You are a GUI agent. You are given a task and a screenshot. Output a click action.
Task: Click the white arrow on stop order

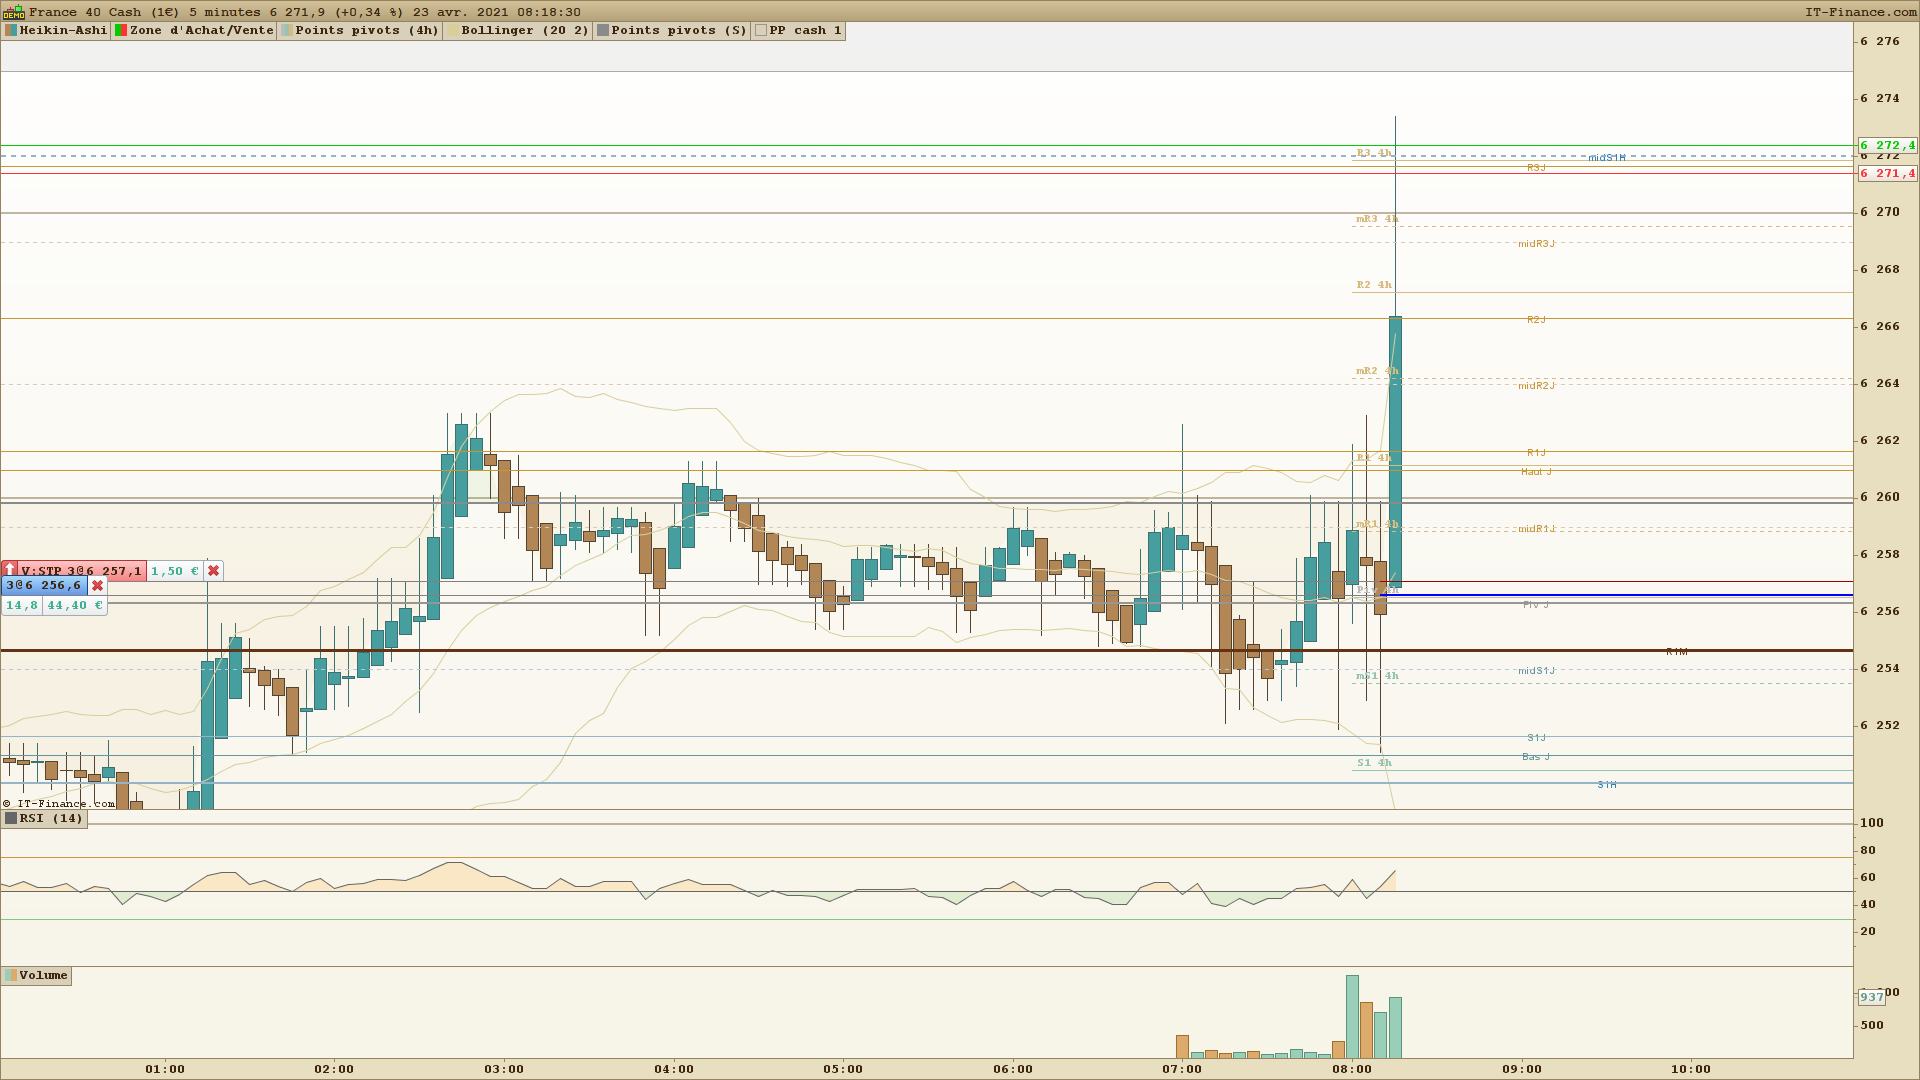[10, 570]
